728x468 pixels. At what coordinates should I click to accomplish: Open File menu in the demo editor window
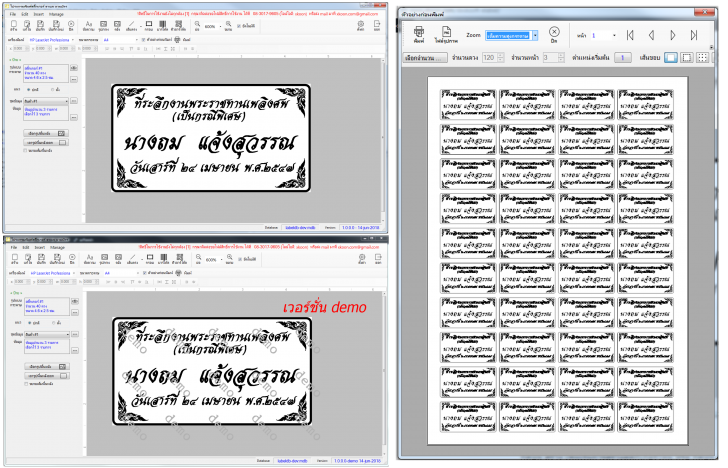pos(14,247)
